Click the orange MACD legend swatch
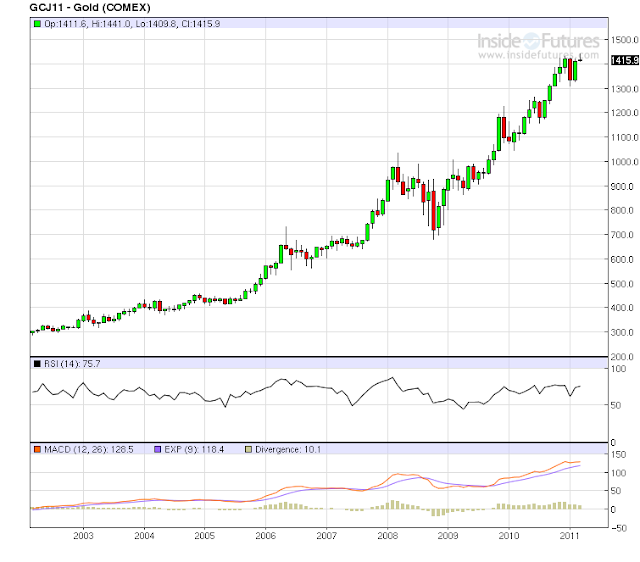The height and width of the screenshot is (562, 640). click(x=37, y=449)
